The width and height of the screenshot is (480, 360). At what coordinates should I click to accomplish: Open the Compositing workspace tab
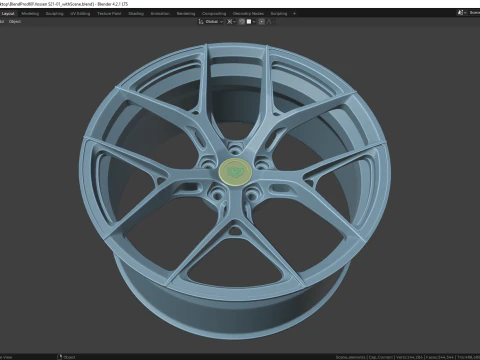[x=214, y=14]
